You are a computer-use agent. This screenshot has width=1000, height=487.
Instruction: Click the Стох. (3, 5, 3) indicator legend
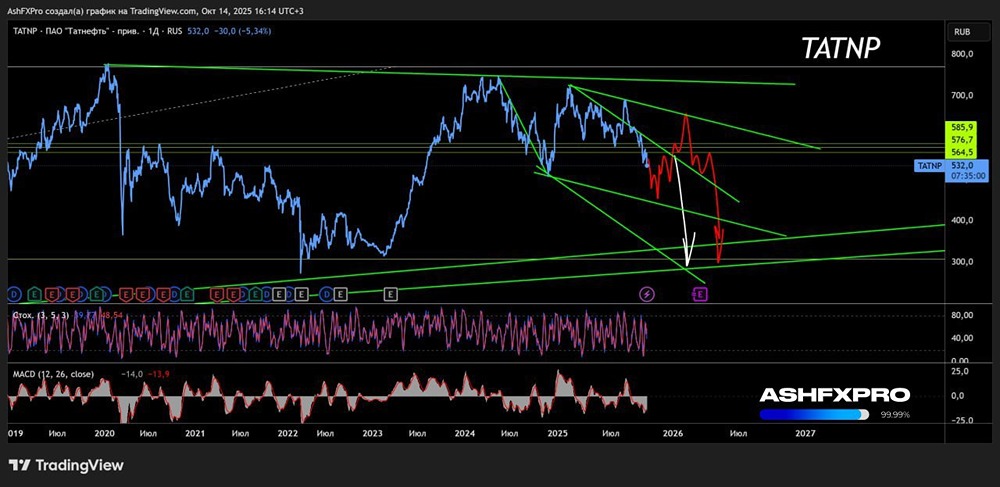(40, 314)
